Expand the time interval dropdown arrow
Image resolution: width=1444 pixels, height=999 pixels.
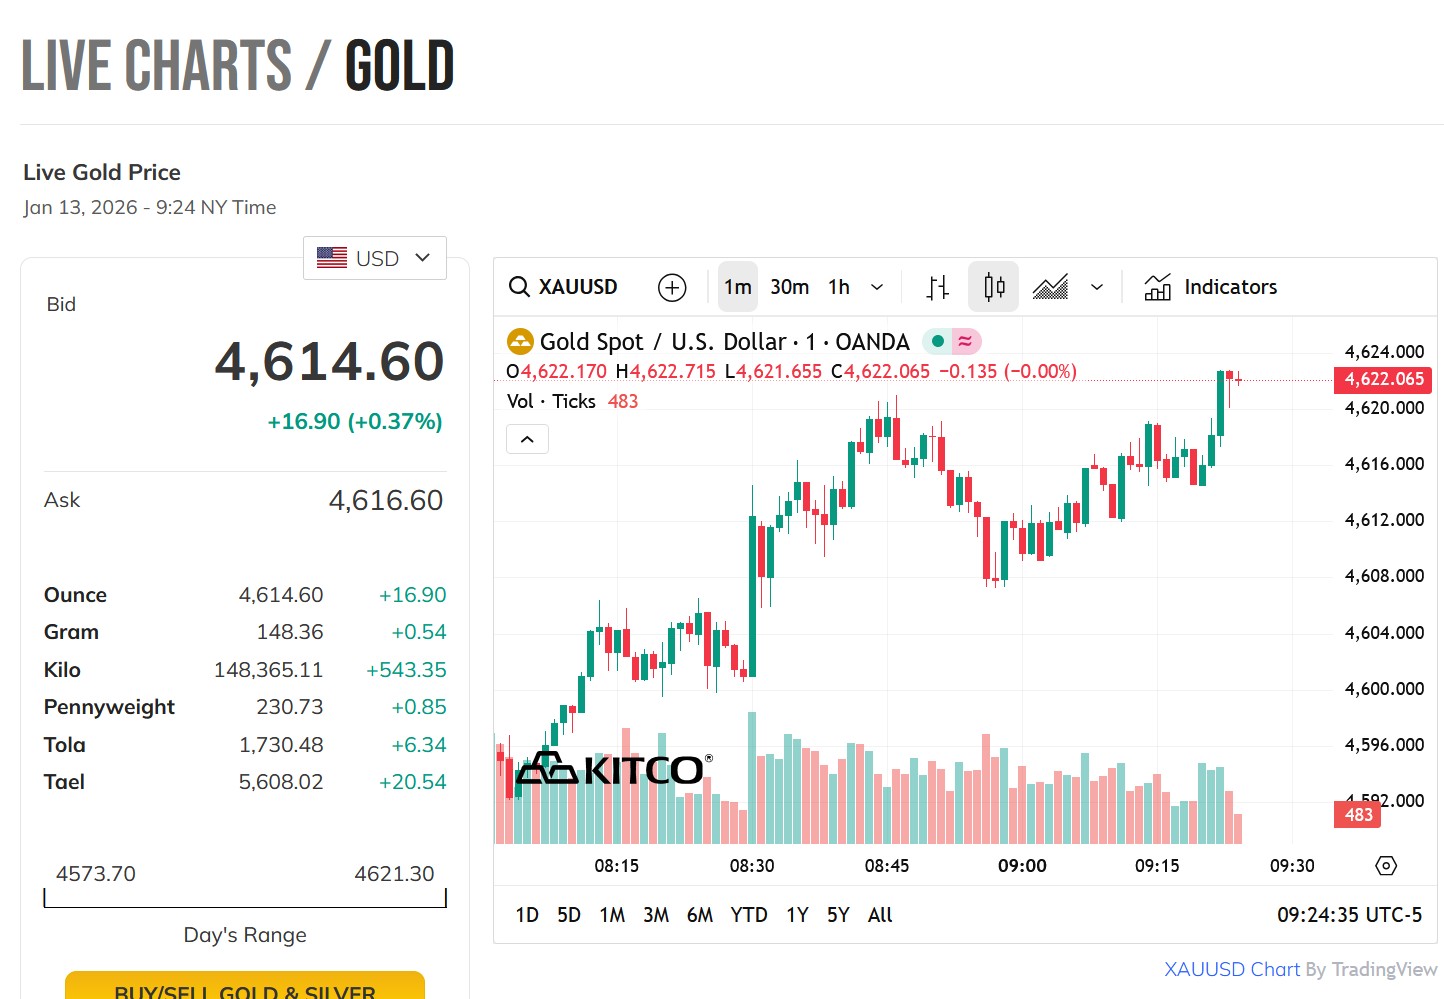point(877,288)
